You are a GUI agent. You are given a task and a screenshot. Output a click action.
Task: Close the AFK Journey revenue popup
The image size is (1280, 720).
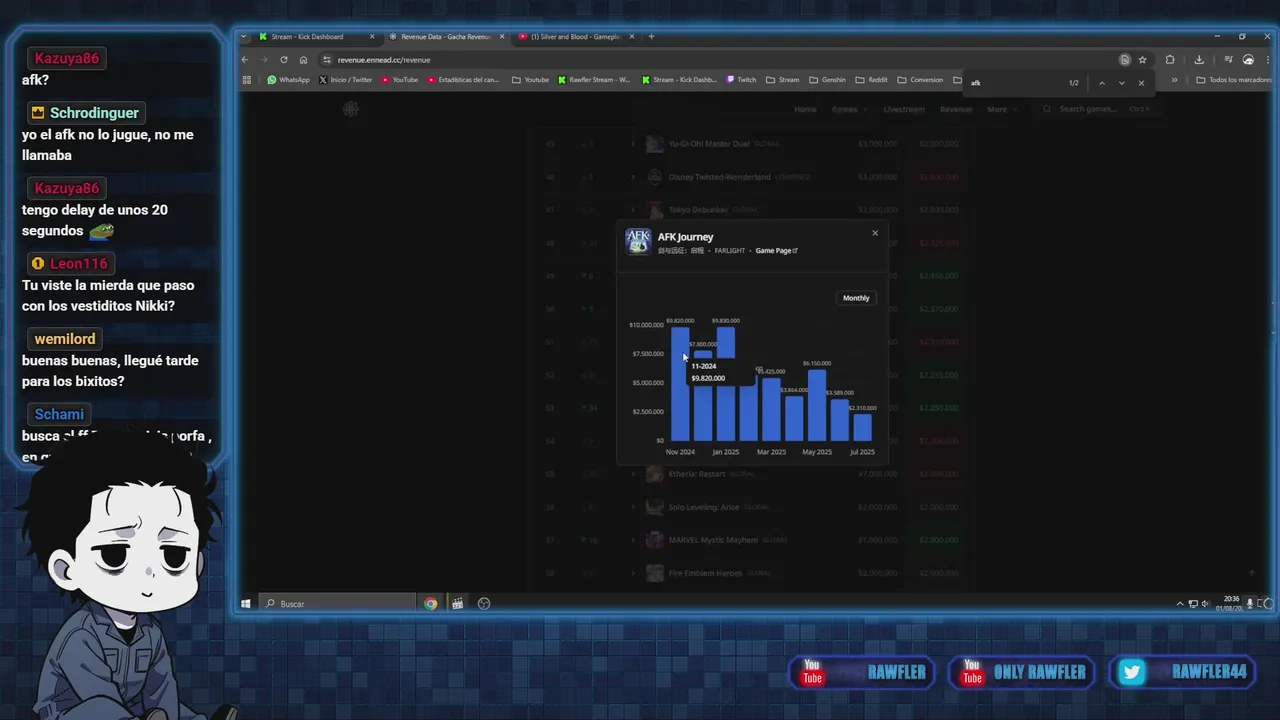click(x=875, y=233)
